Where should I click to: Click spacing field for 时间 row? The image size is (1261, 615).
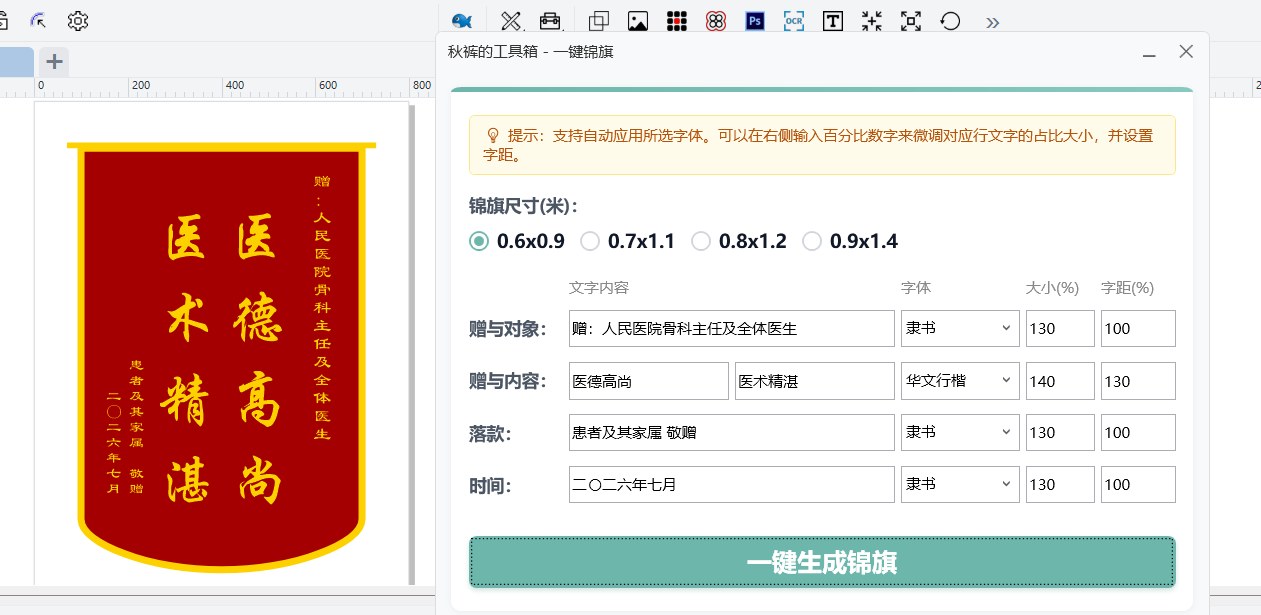[x=1138, y=484]
